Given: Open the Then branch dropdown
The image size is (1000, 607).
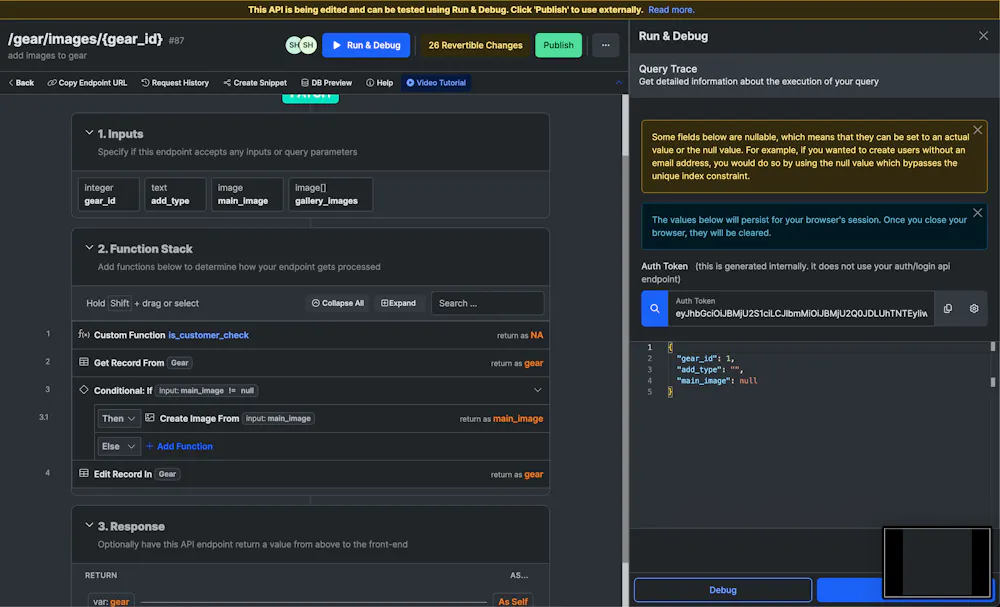Looking at the screenshot, I should click(x=119, y=418).
